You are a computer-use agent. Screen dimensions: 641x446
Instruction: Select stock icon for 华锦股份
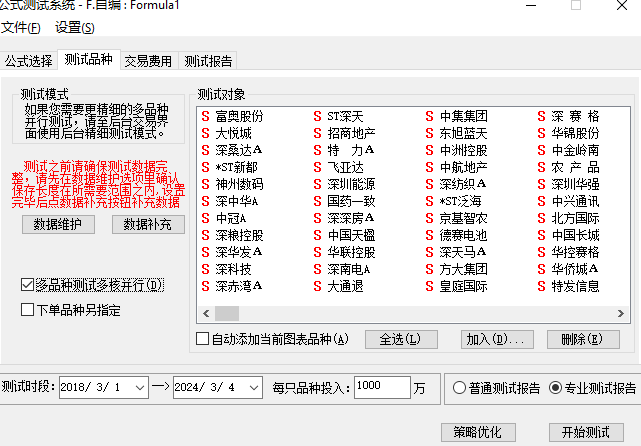(542, 133)
